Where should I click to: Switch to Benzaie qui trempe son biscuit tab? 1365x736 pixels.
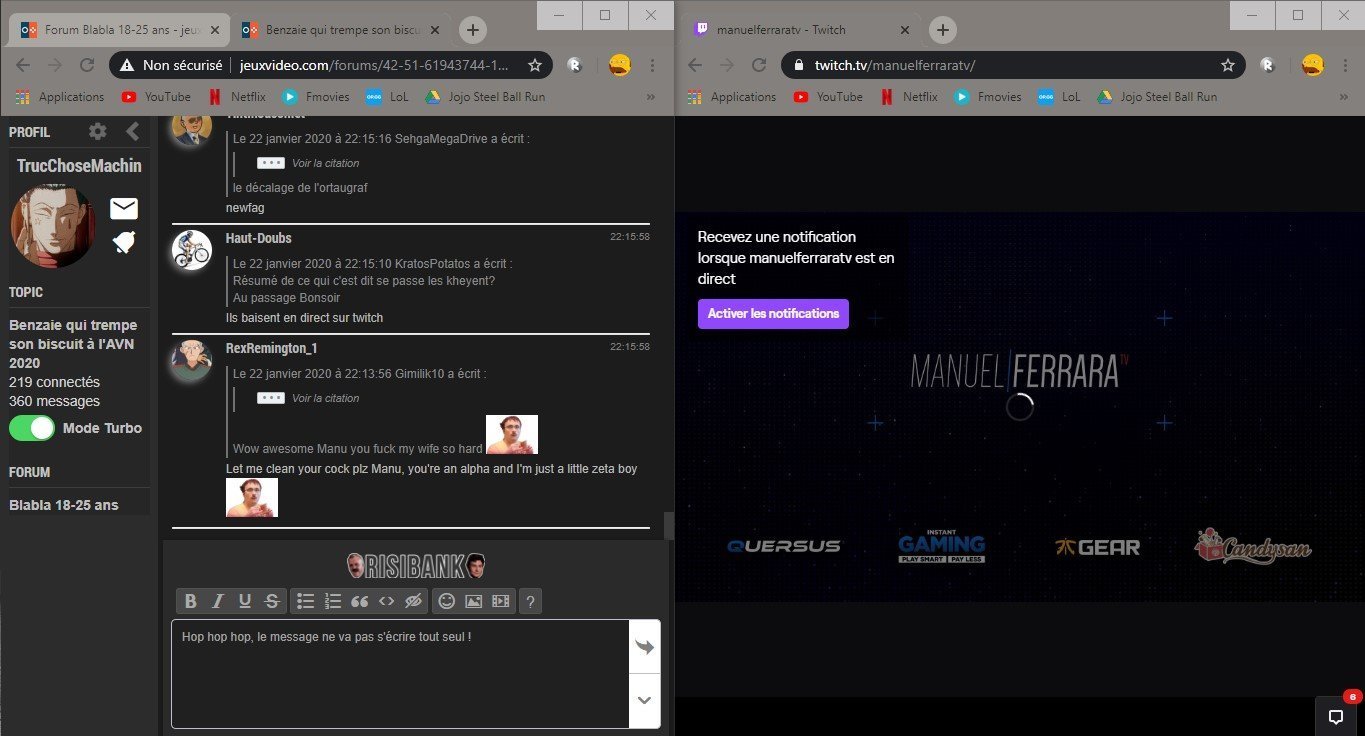tap(340, 30)
